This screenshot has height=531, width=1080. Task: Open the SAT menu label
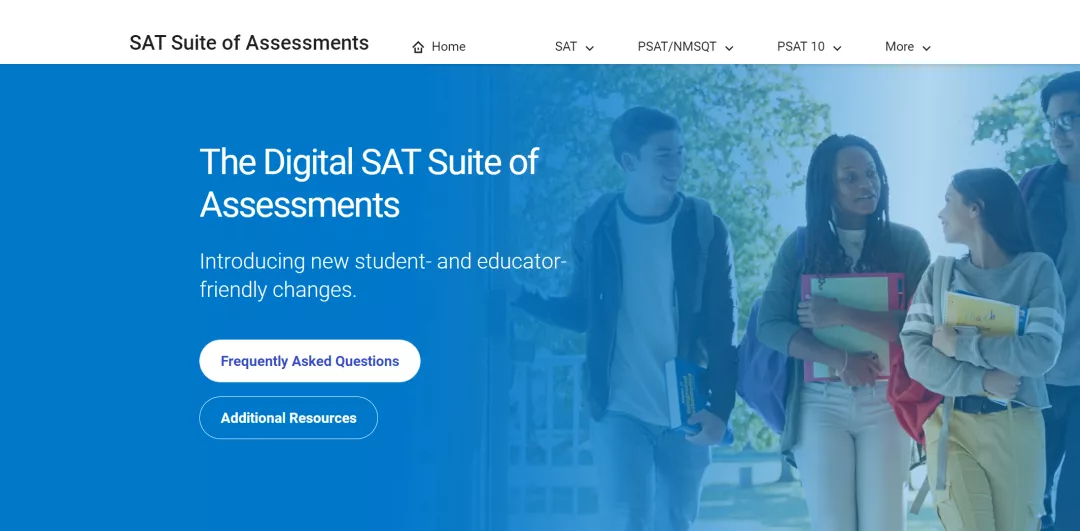click(565, 47)
